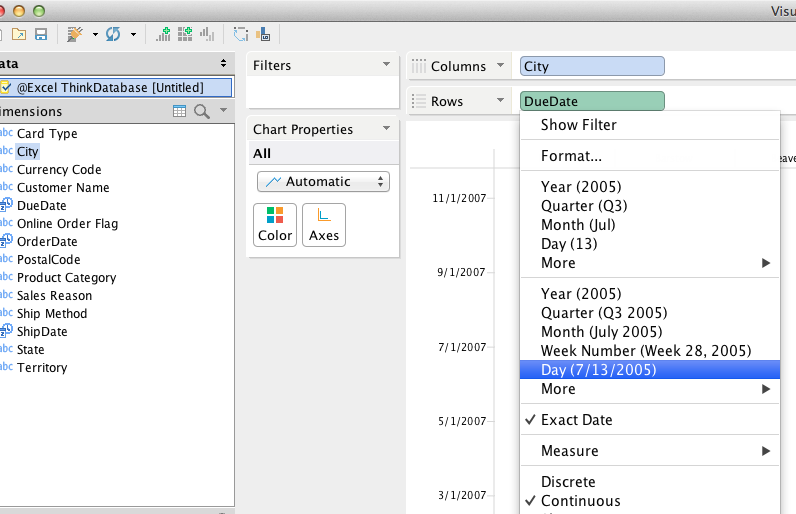The height and width of the screenshot is (514, 796).
Task: Click the City pill in Columns
Action: pos(592,67)
